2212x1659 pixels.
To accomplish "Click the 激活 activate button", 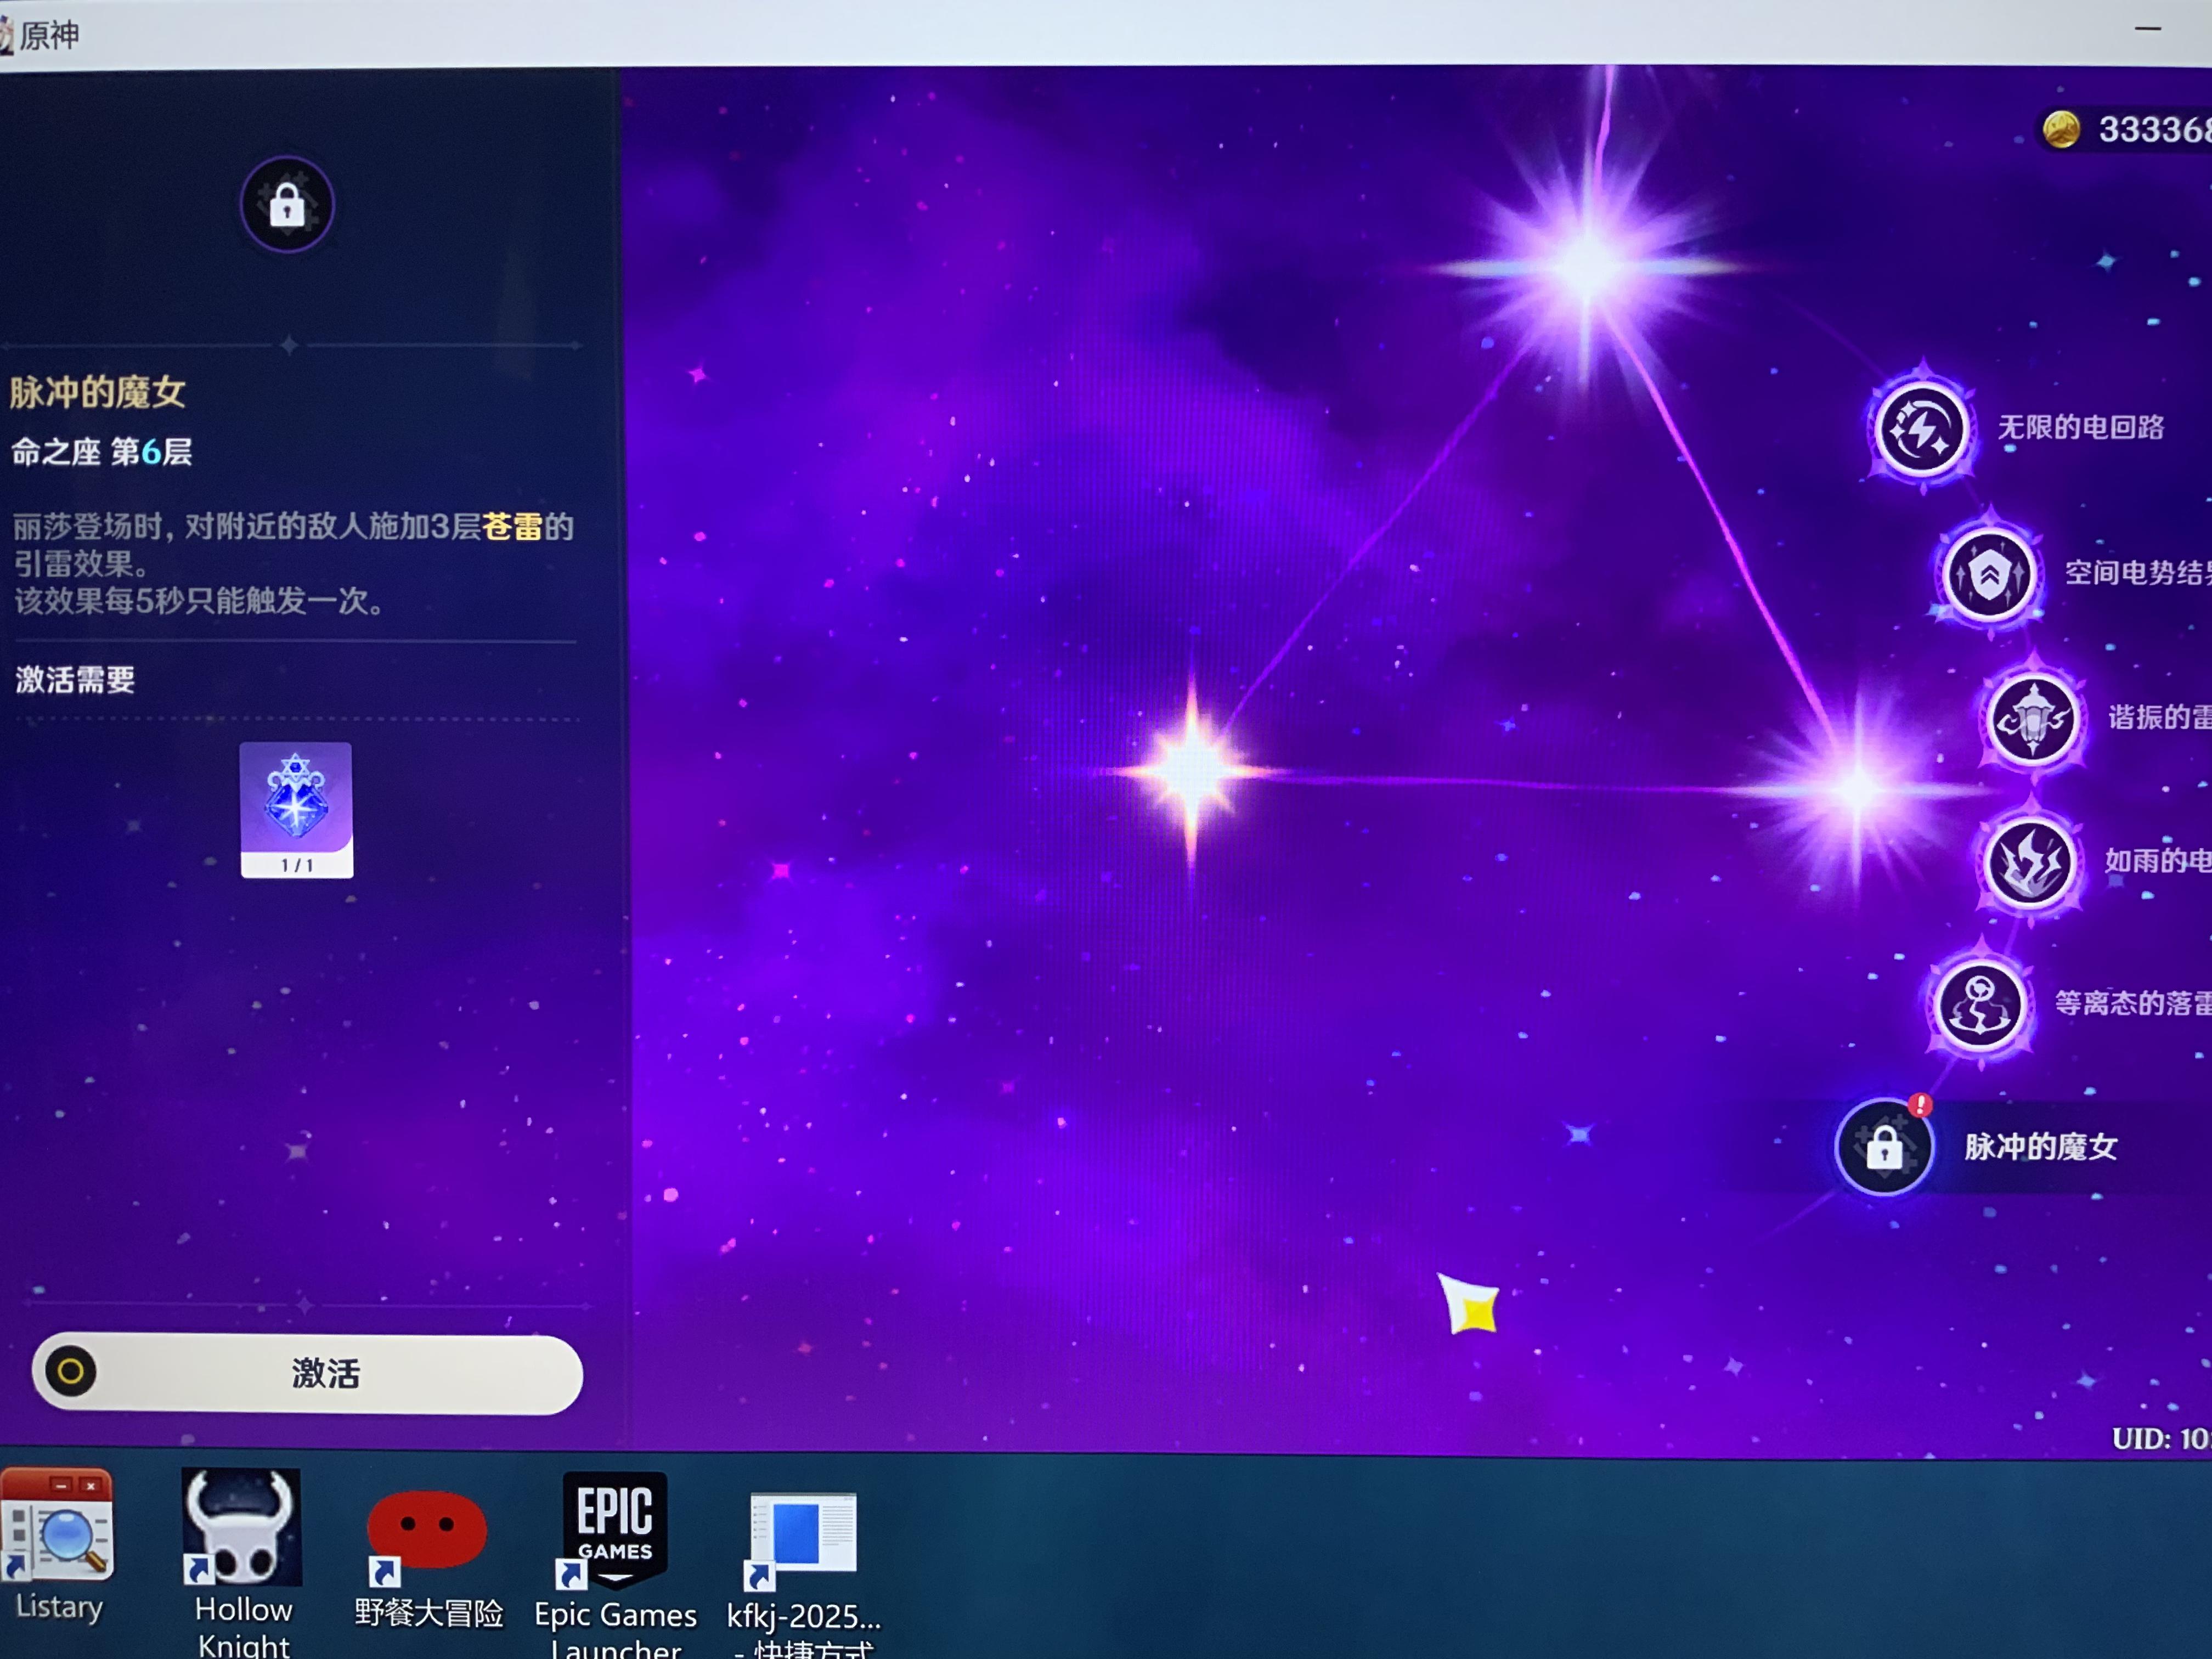I will pos(307,1373).
